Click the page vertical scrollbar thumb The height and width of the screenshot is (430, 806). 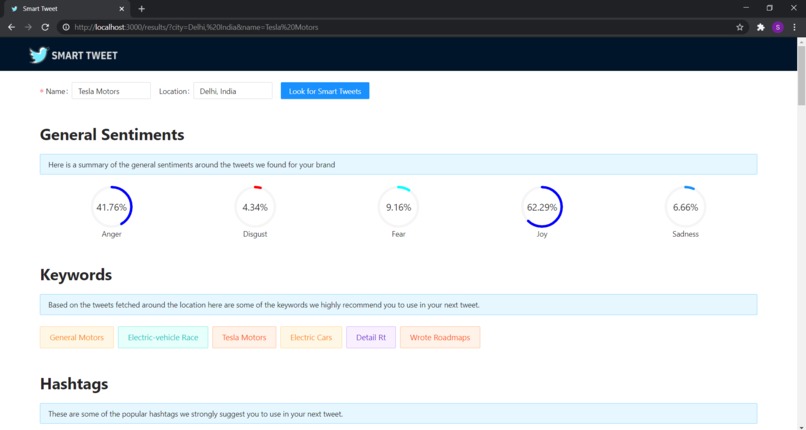pos(801,76)
